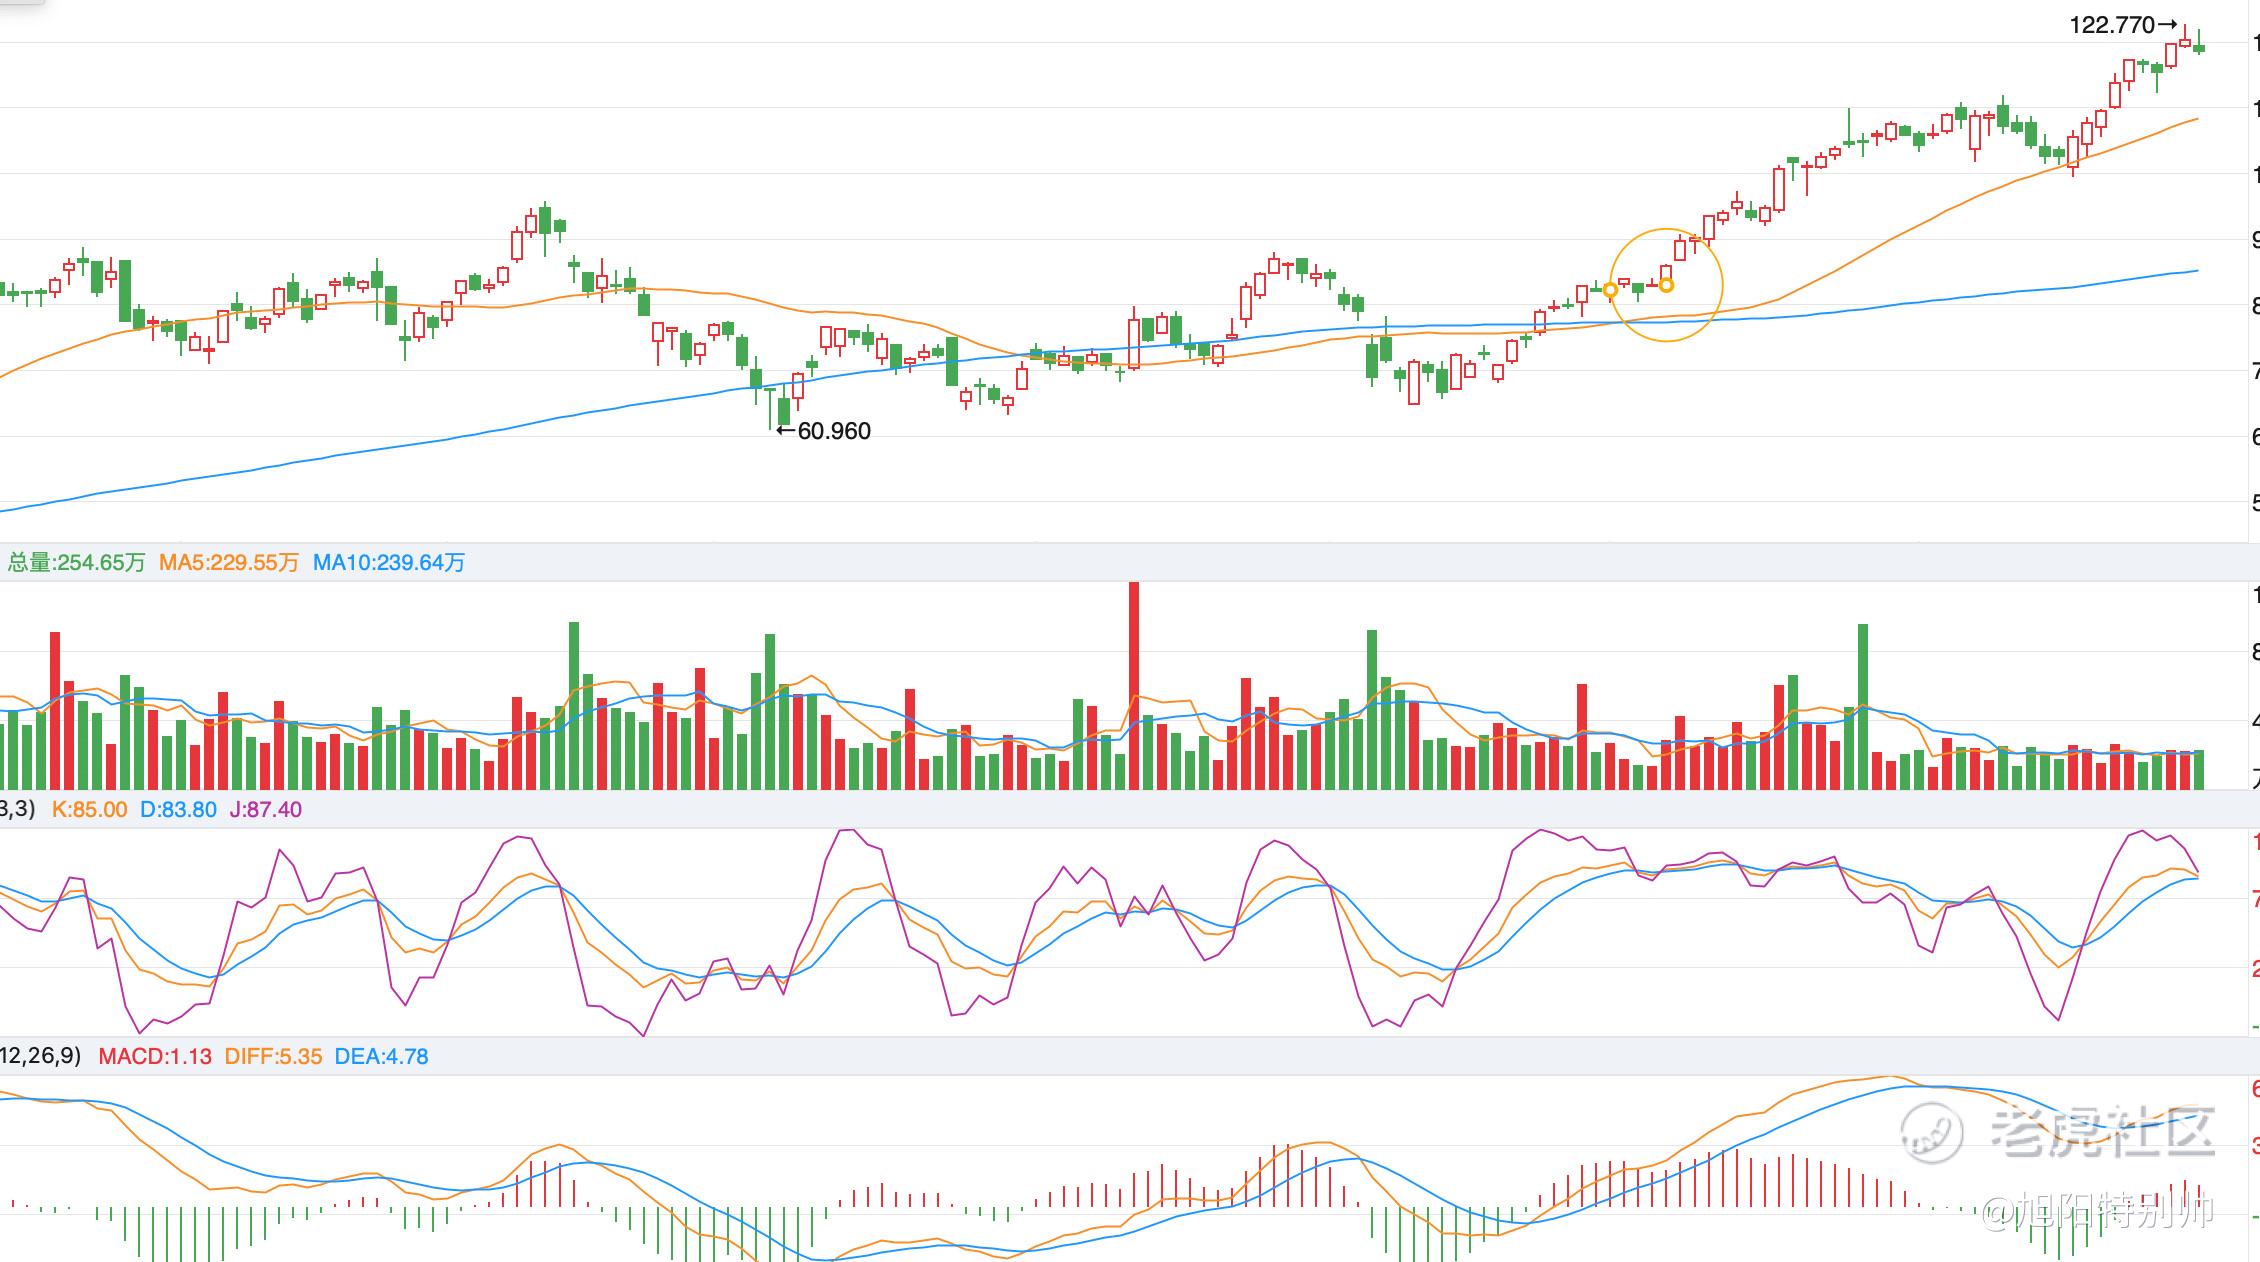Click the MACD:1.13 indicator label
Viewport: 2260px width, 1262px height.
click(x=155, y=1057)
